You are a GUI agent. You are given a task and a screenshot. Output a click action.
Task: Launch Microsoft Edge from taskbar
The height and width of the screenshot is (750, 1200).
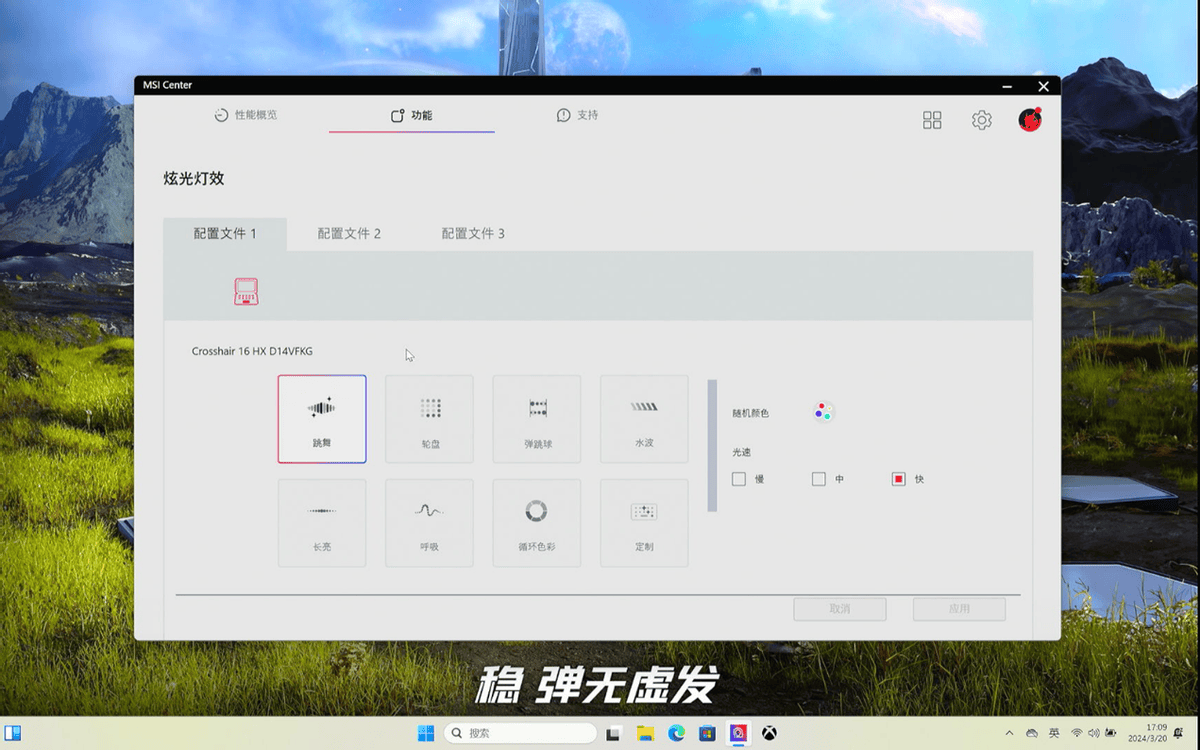coord(676,733)
